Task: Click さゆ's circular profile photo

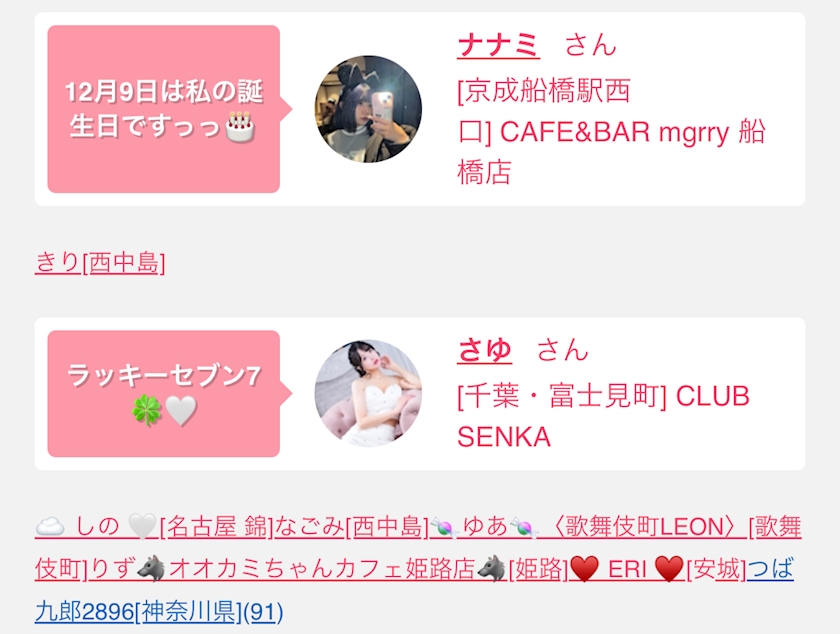Action: pyautogui.click(x=368, y=393)
